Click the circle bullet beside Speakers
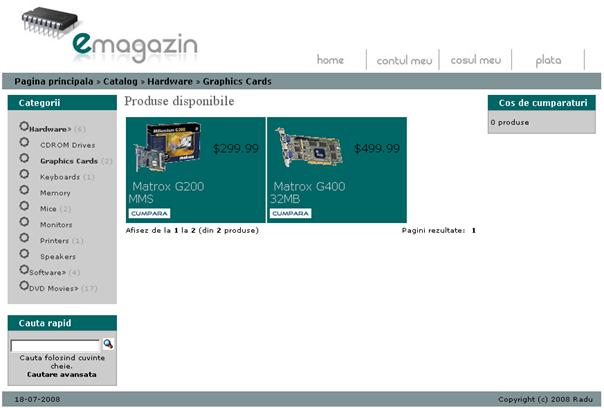This screenshot has height=408, width=604. point(24,254)
